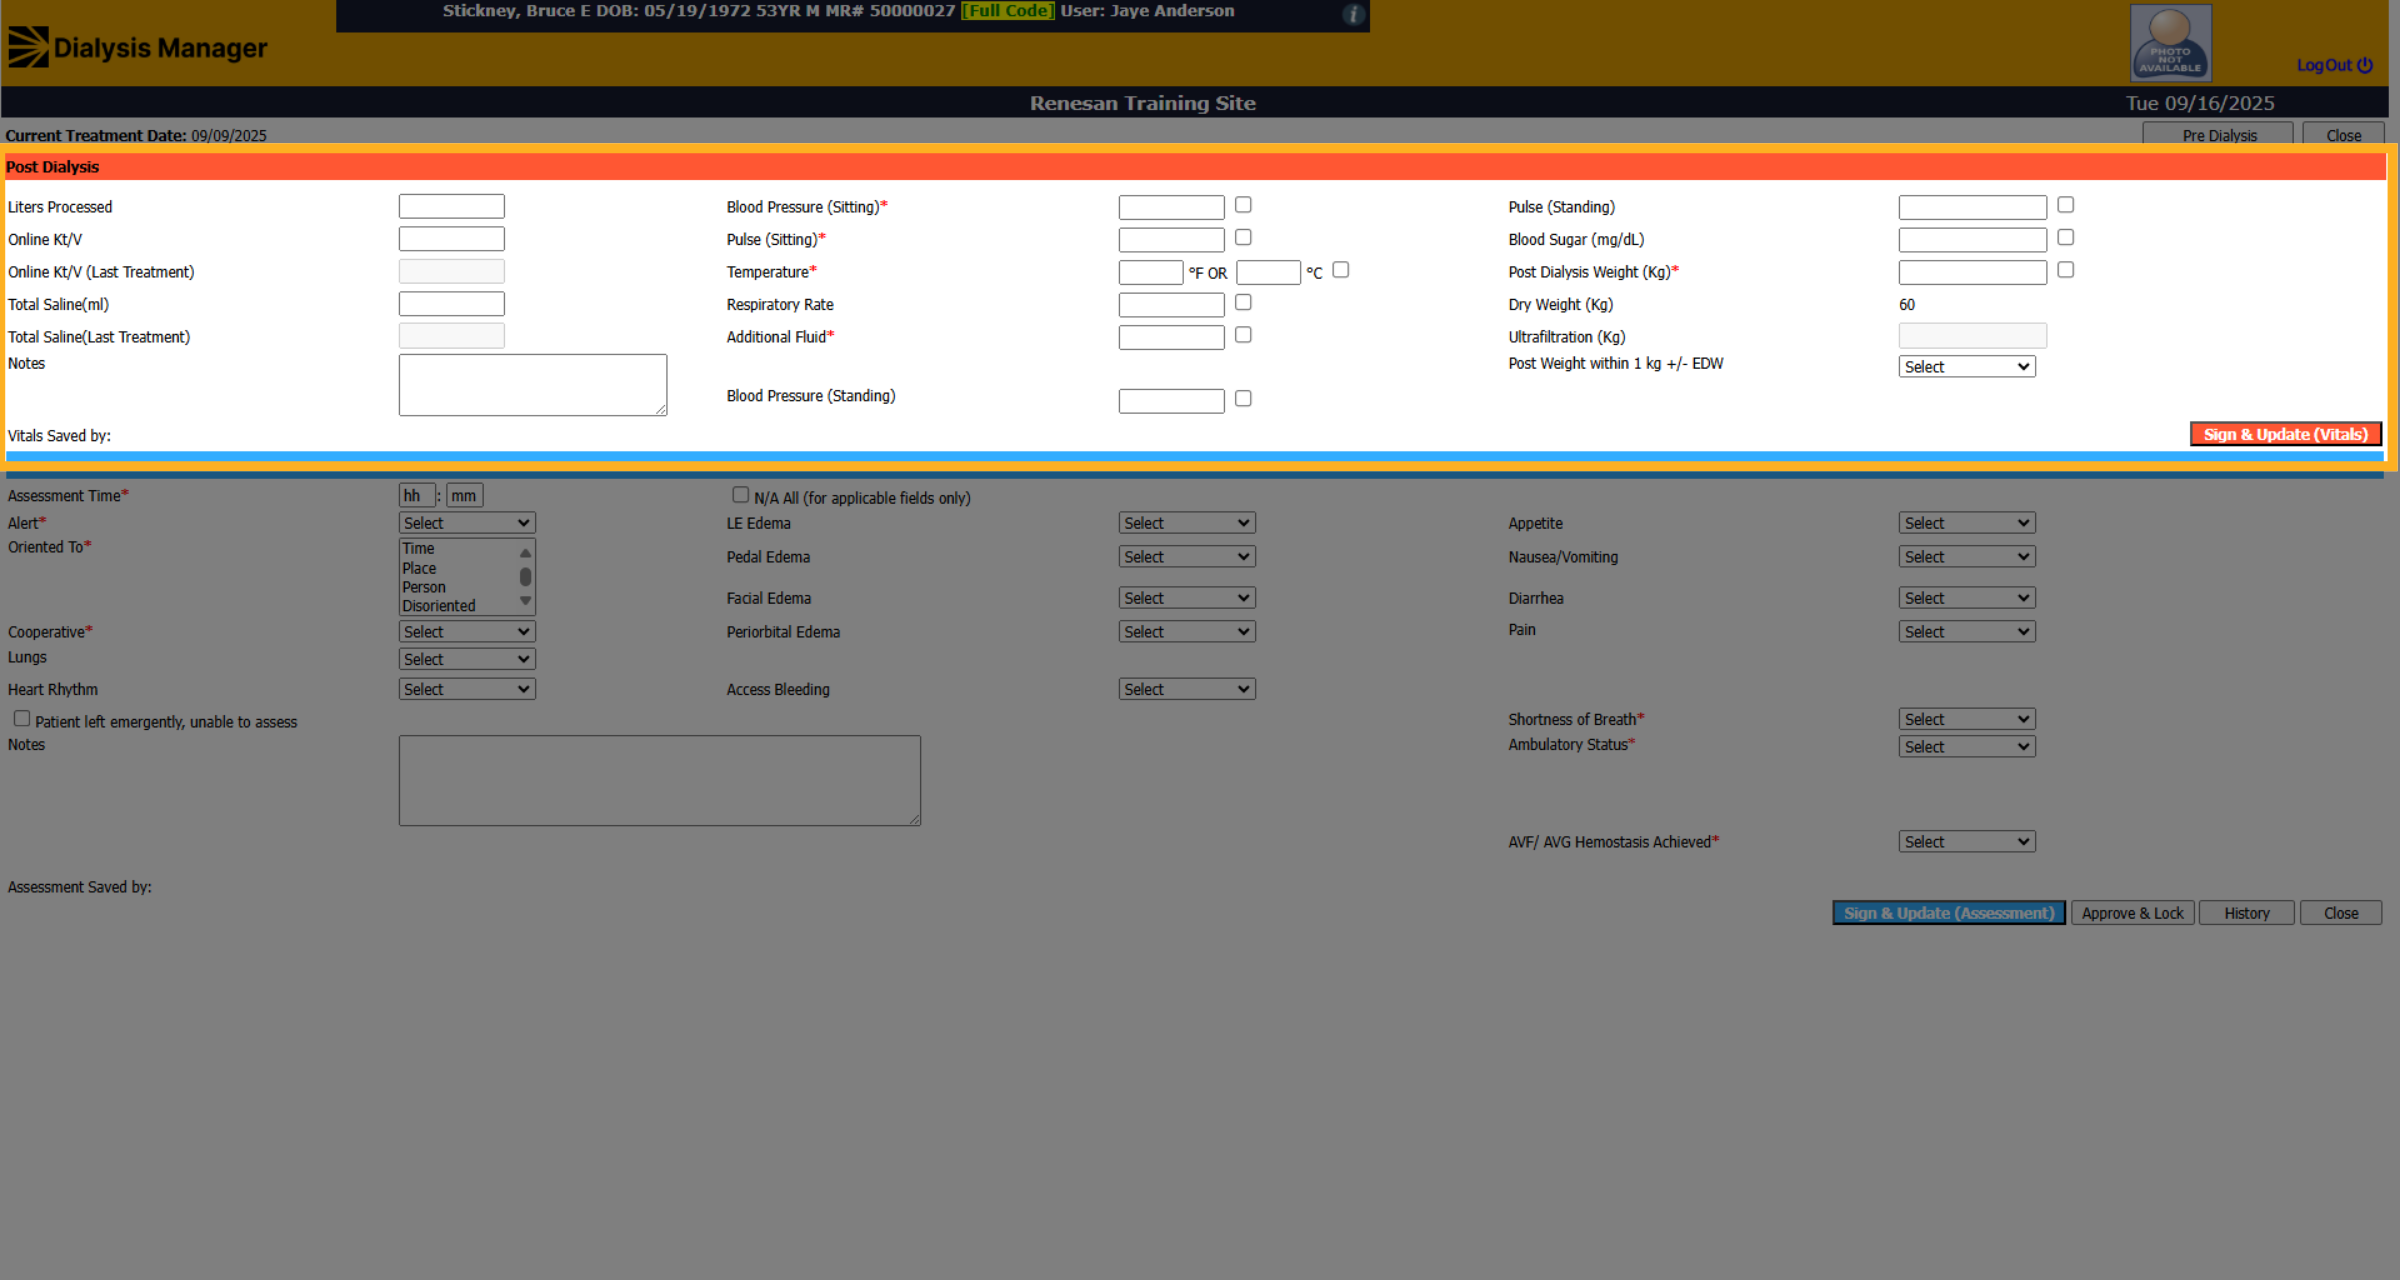Check the Post Dialysis Weight checkbox
This screenshot has width=2400, height=1280.
point(2065,270)
